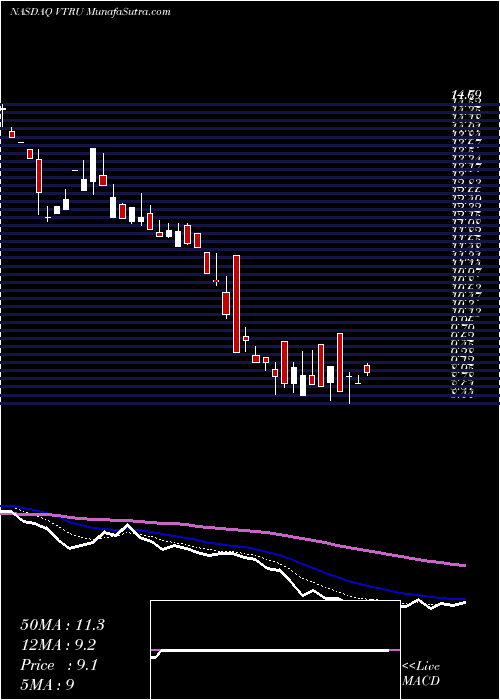Click the <<Live MACD label
Viewport: 500px width, 700px height.
click(421, 674)
